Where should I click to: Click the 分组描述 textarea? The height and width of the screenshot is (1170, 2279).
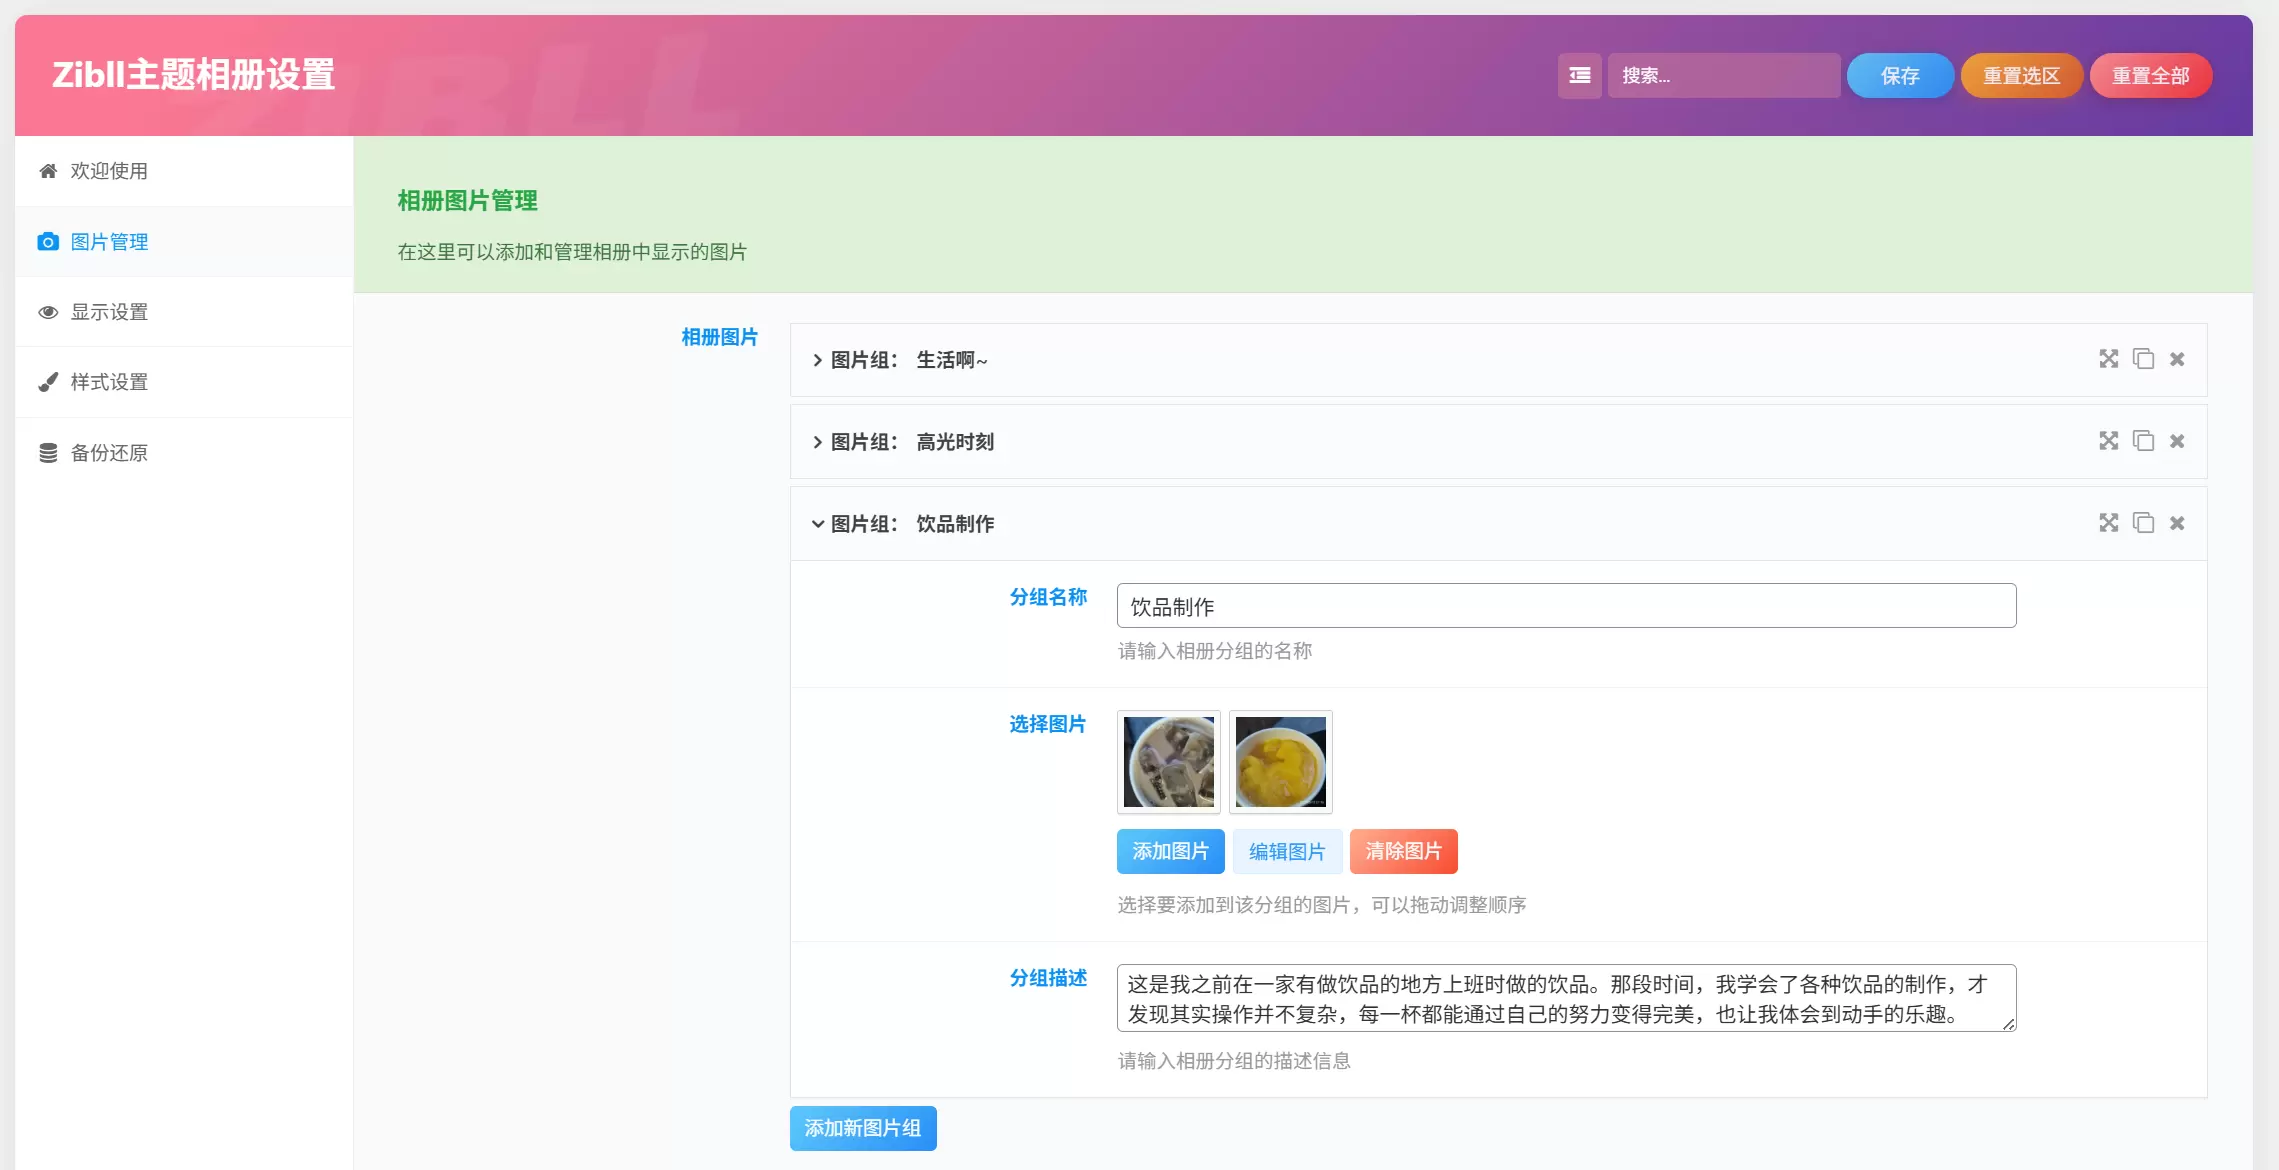click(1566, 998)
